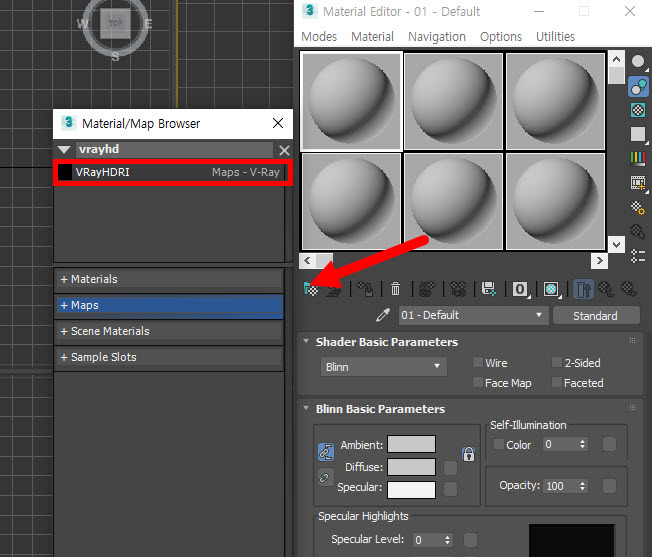Select the VRayHDRI map entry
The image size is (652, 557).
coord(171,172)
